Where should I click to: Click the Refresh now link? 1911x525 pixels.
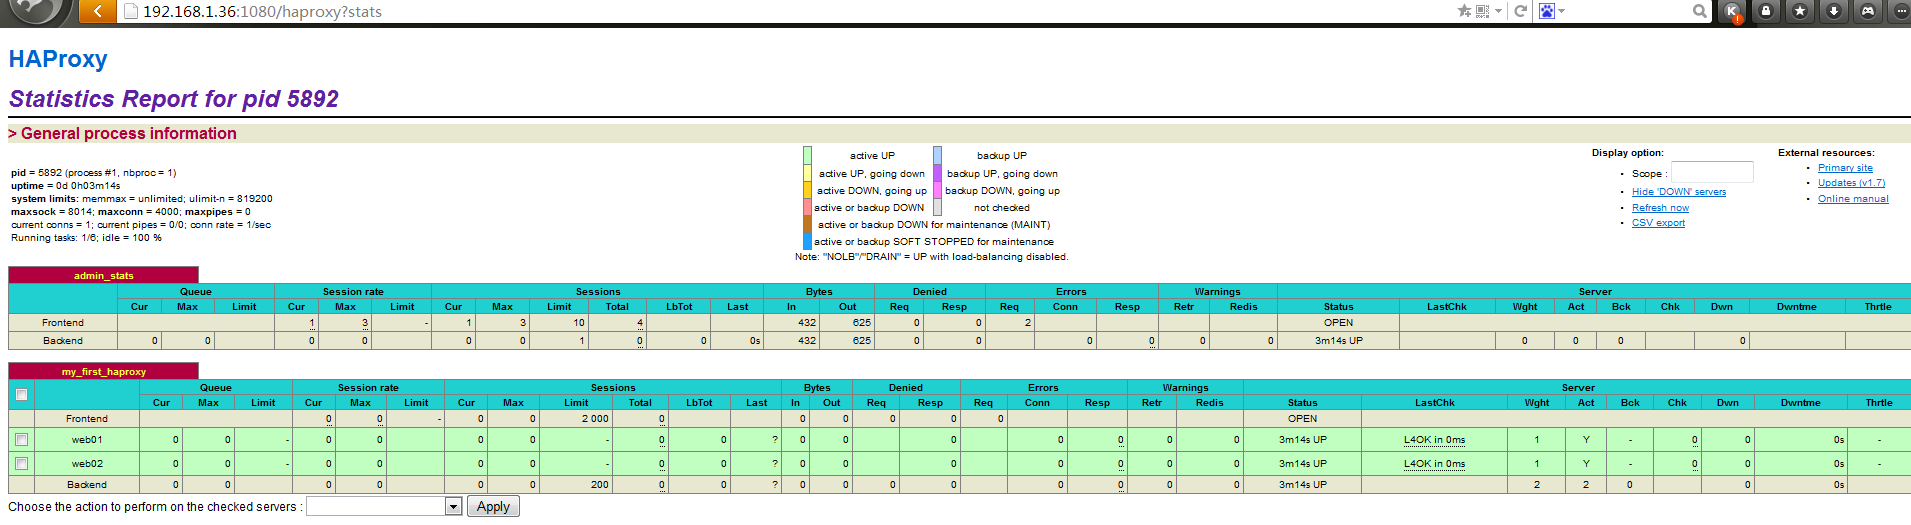pyautogui.click(x=1660, y=208)
